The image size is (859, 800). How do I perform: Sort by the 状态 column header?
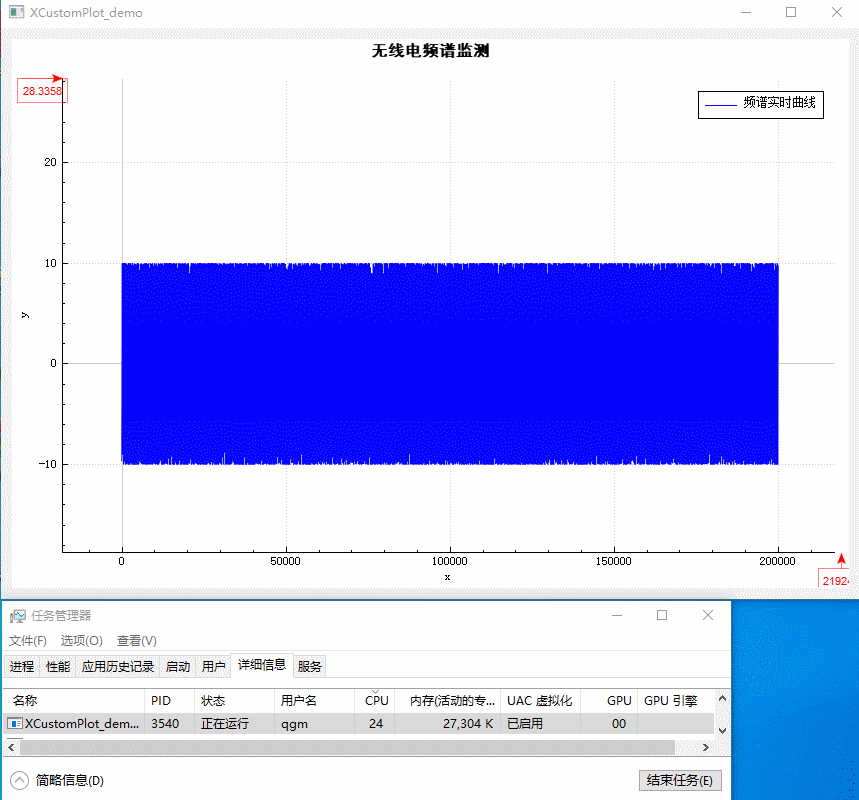click(x=234, y=700)
